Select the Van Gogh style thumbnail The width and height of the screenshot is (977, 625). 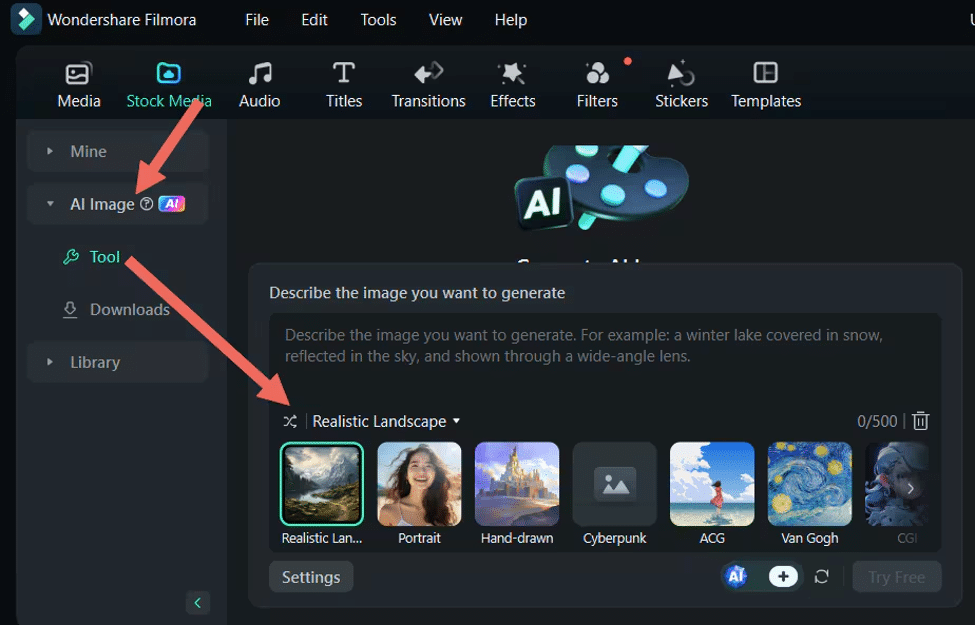tap(809, 484)
